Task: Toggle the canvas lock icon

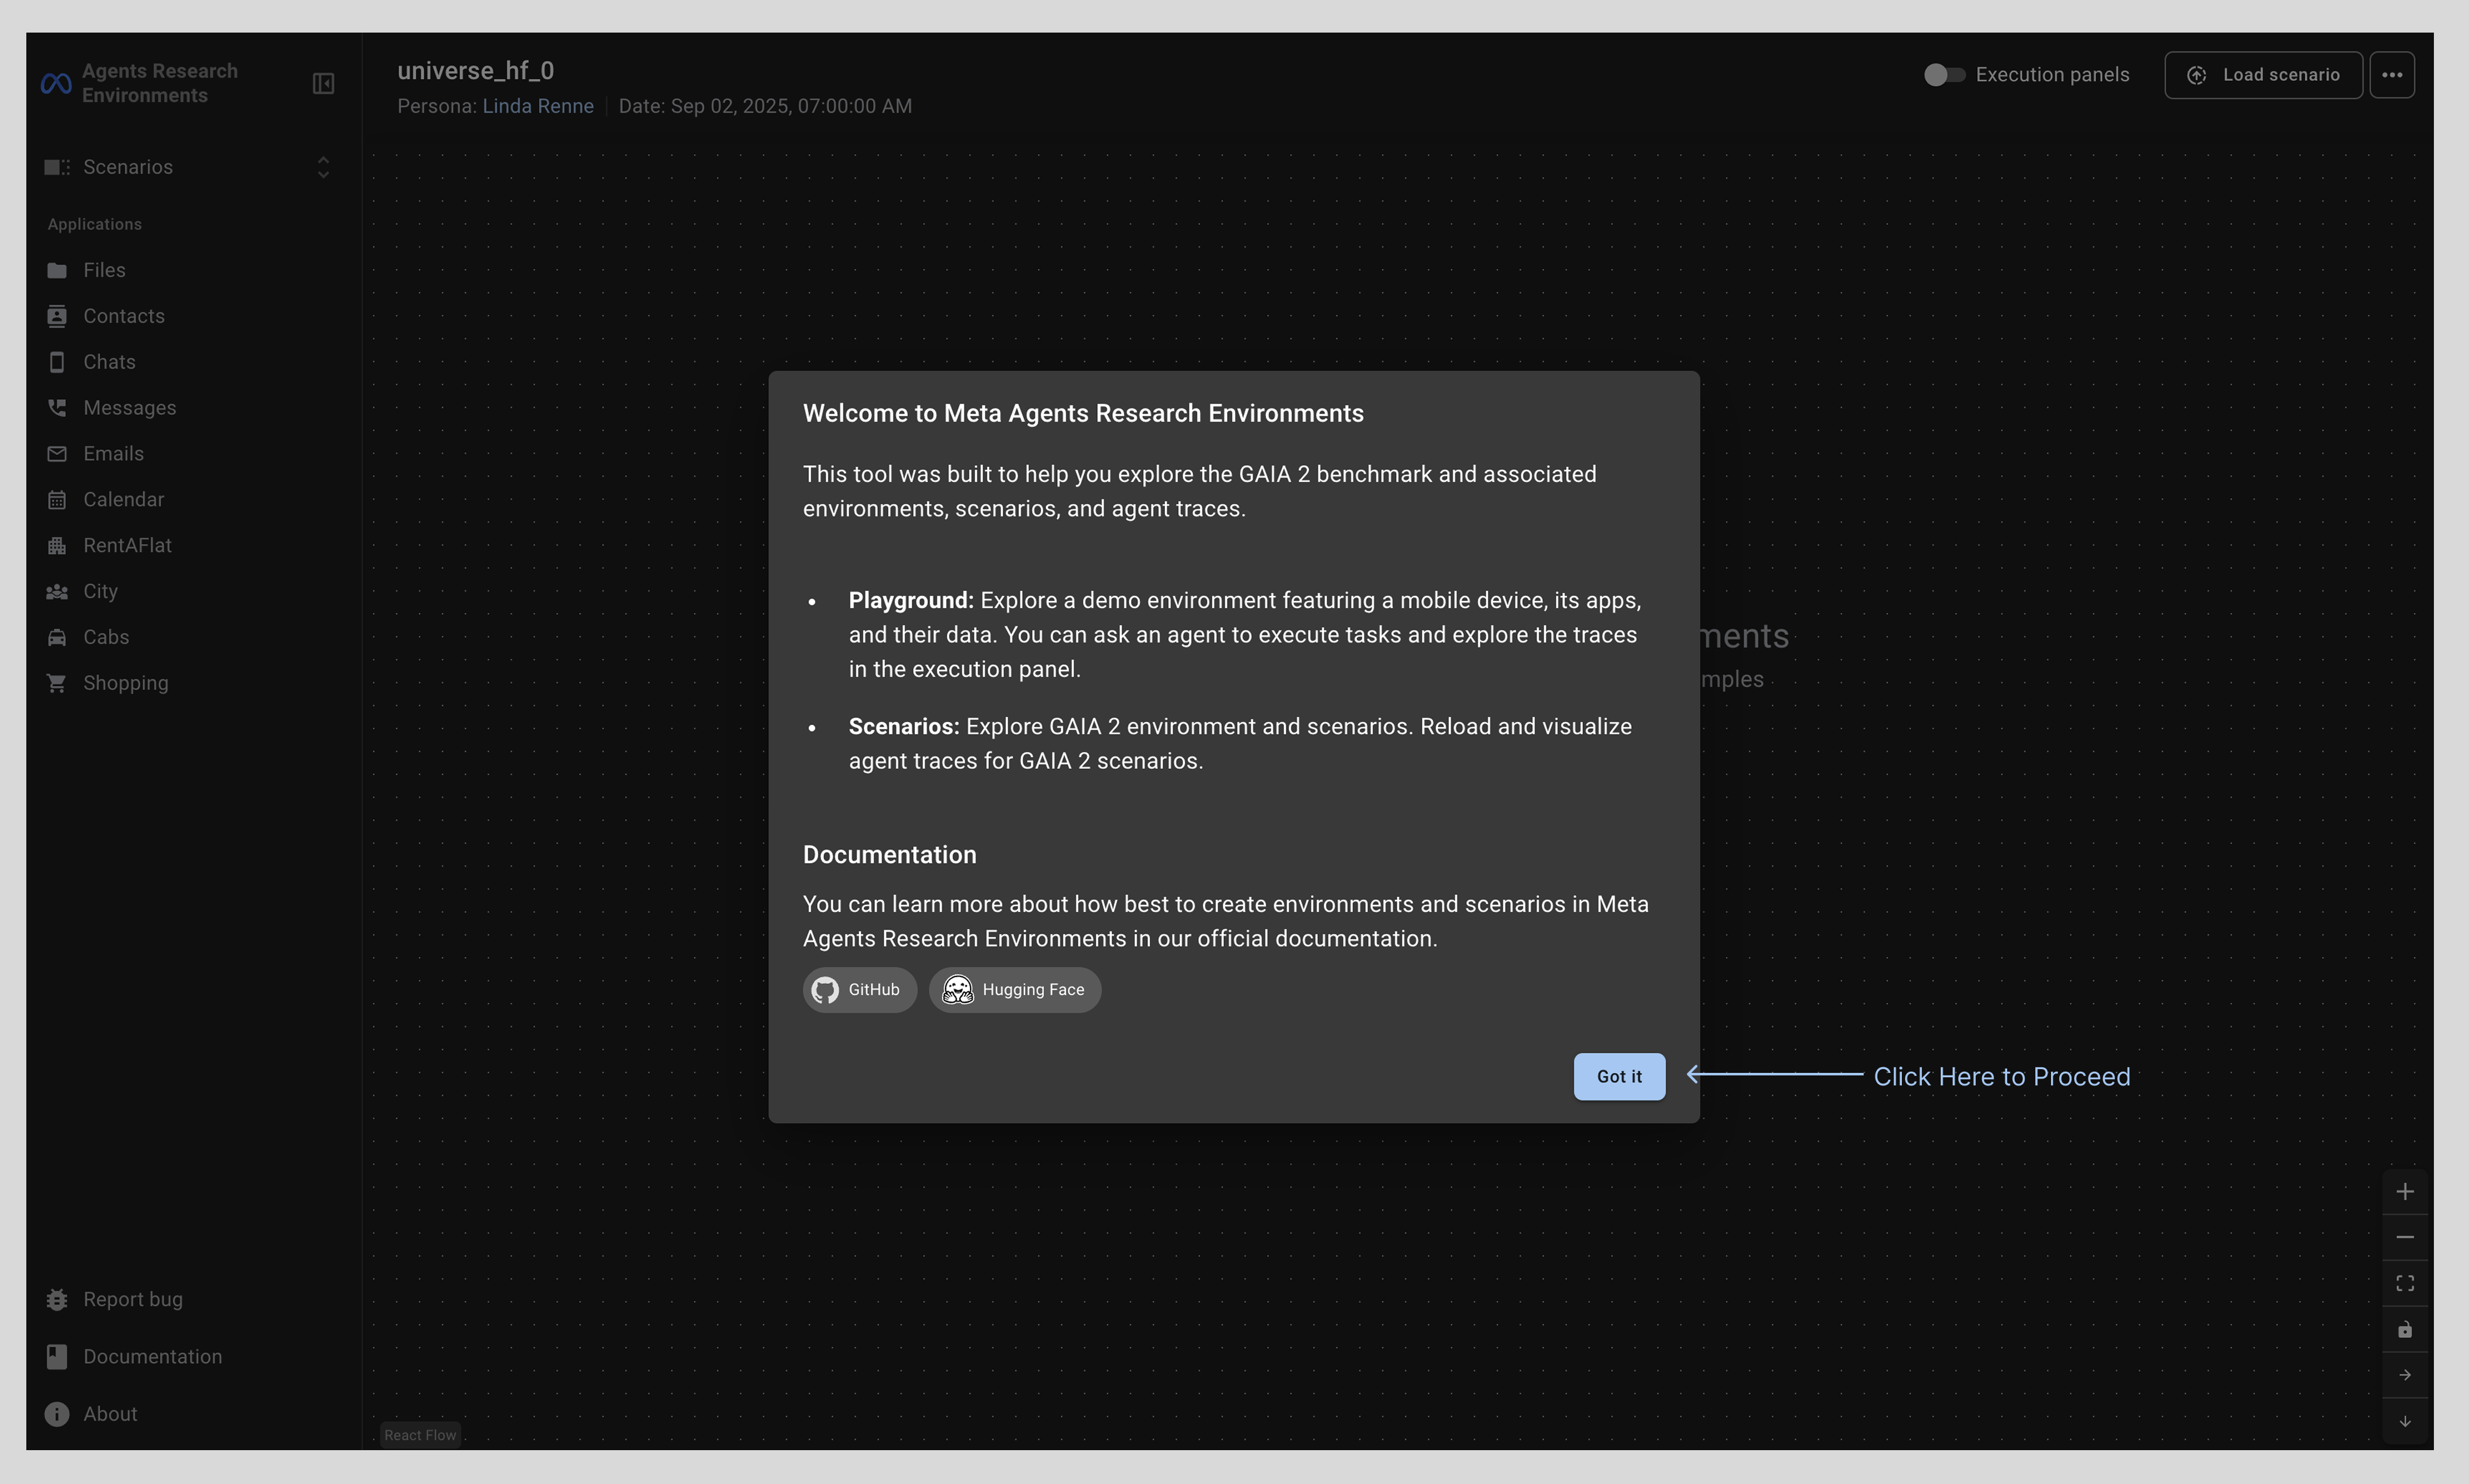Action: pyautogui.click(x=2405, y=1329)
